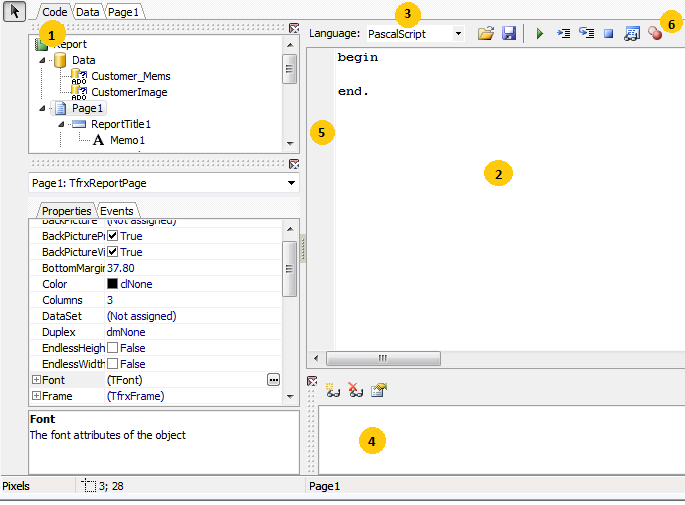Click the black Color swatch
Image resolution: width=685 pixels, height=505 pixels.
[x=112, y=284]
